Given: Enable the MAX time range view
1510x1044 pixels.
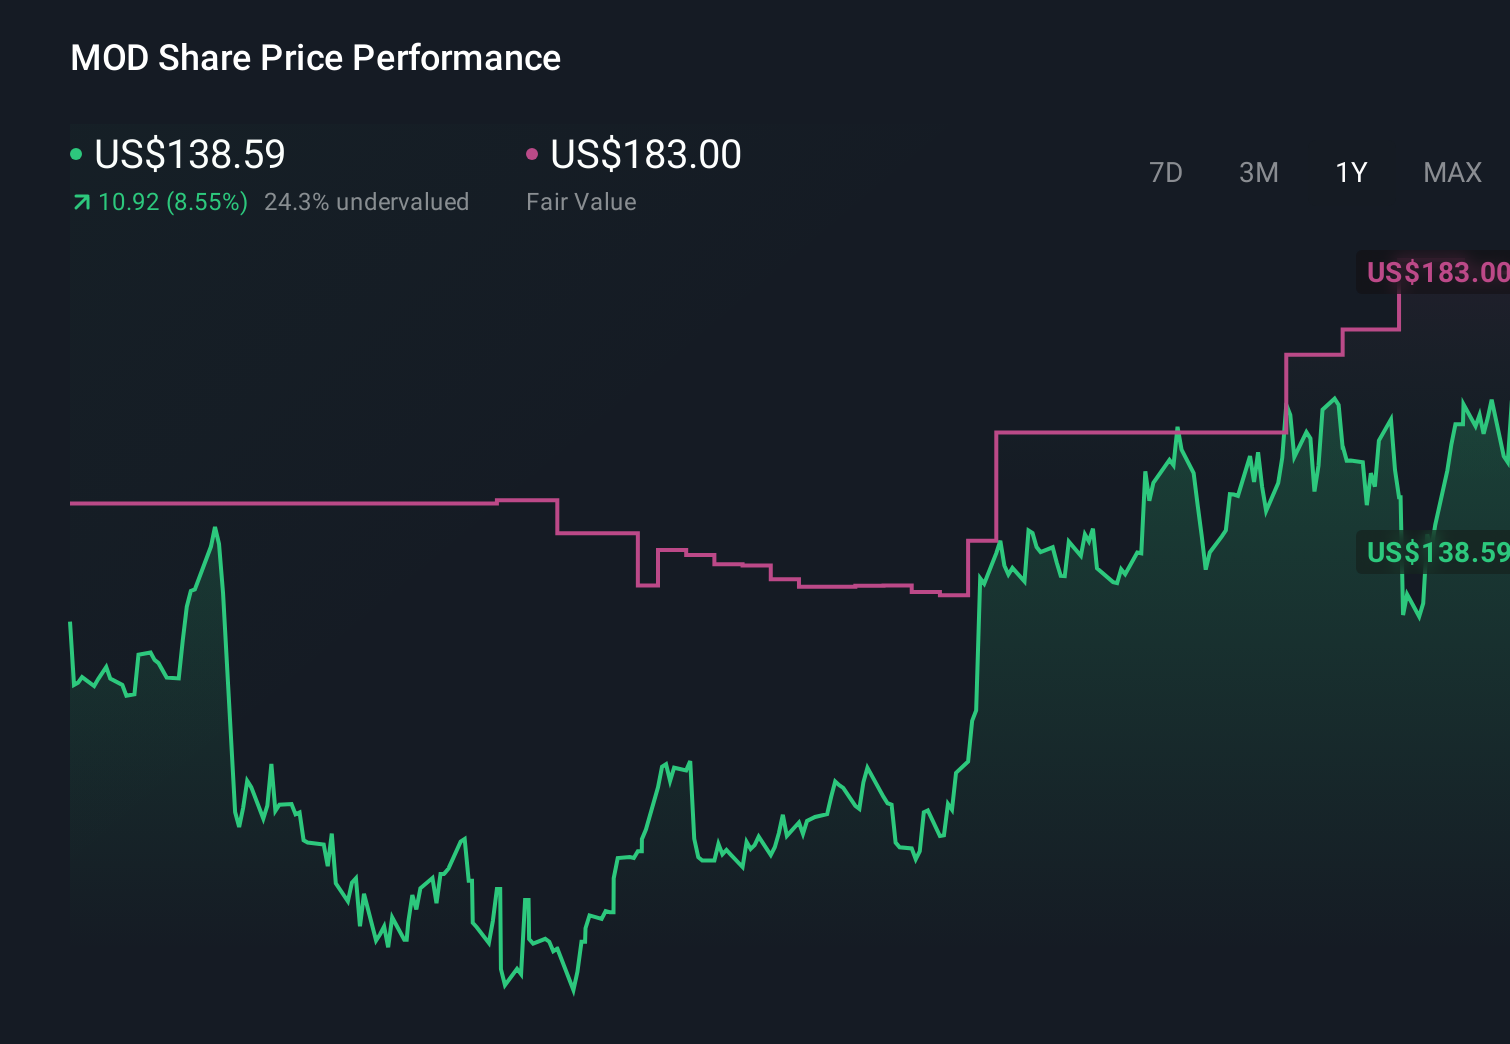Looking at the screenshot, I should click(1451, 172).
